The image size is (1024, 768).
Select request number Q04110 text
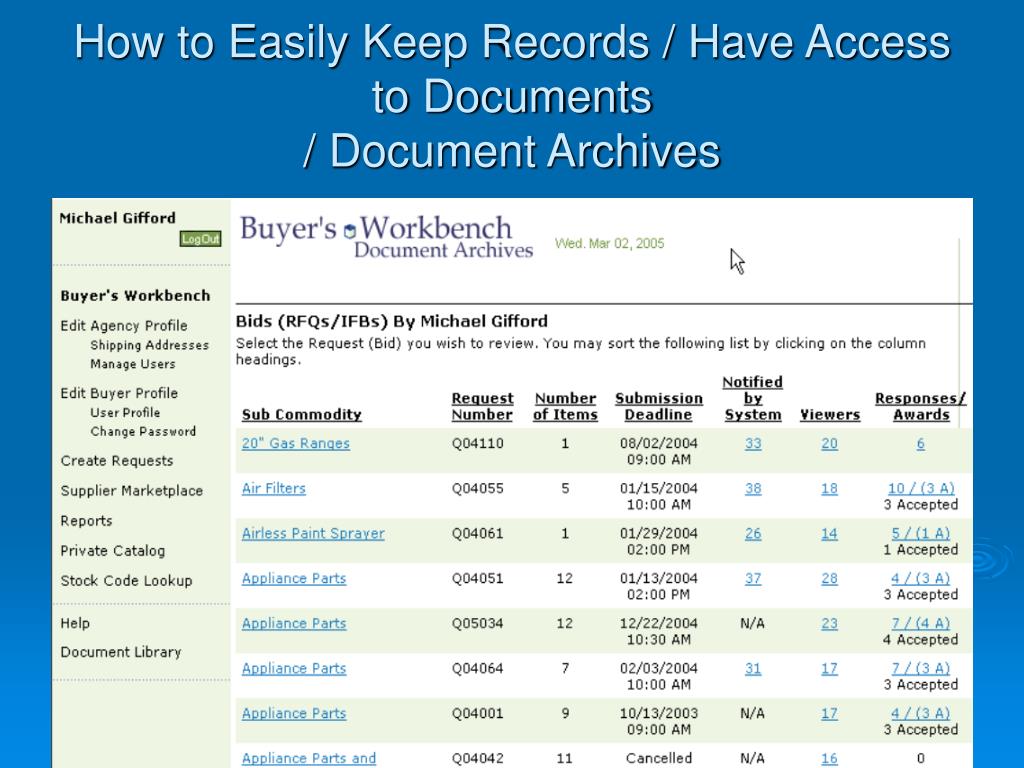(477, 443)
